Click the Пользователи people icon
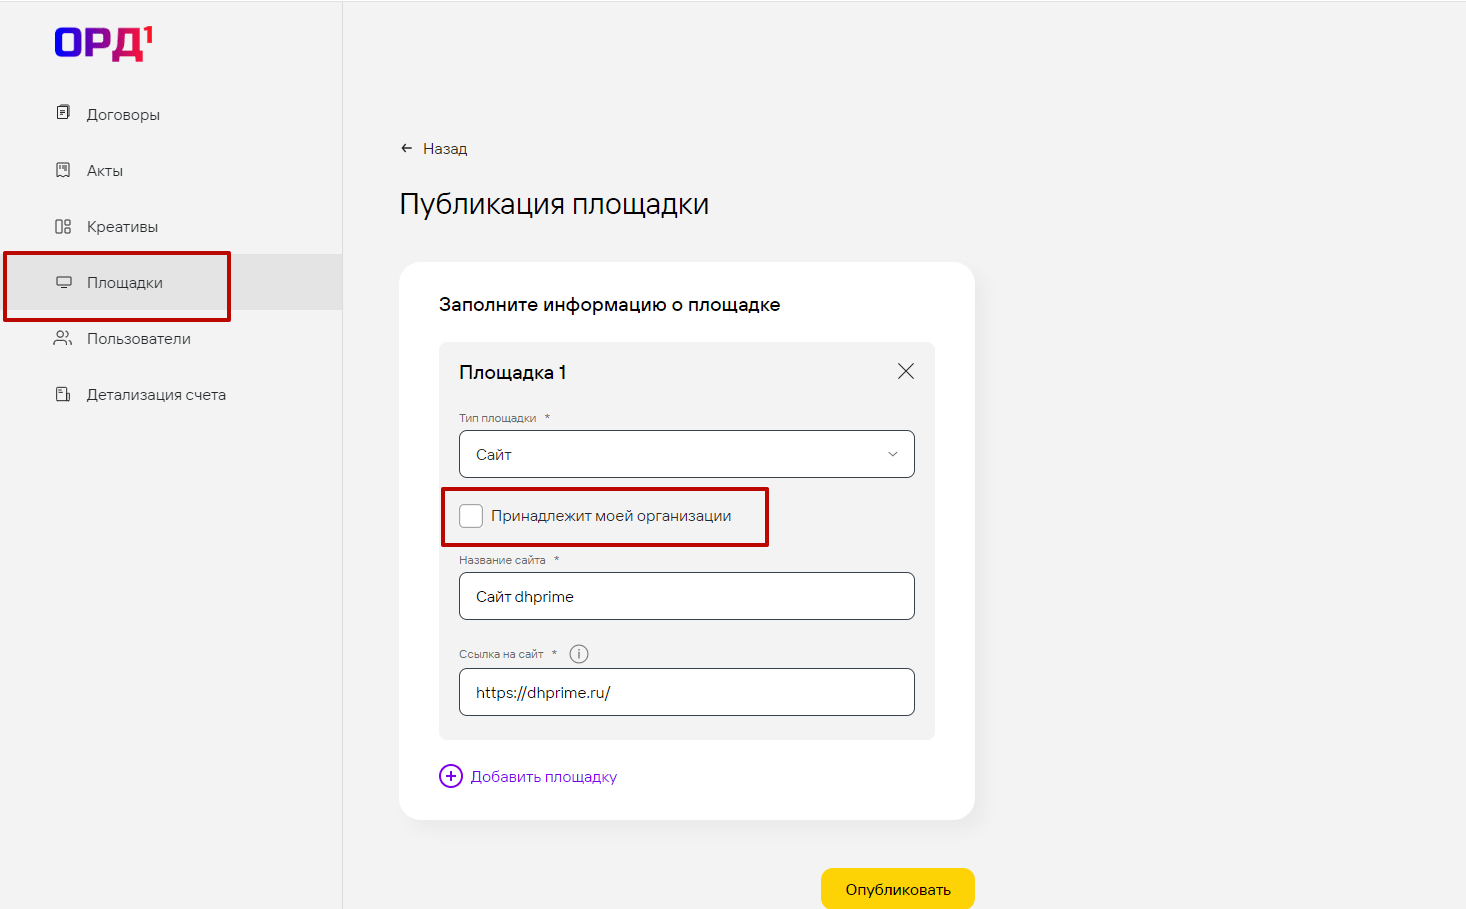This screenshot has height=909, width=1466. point(63,338)
